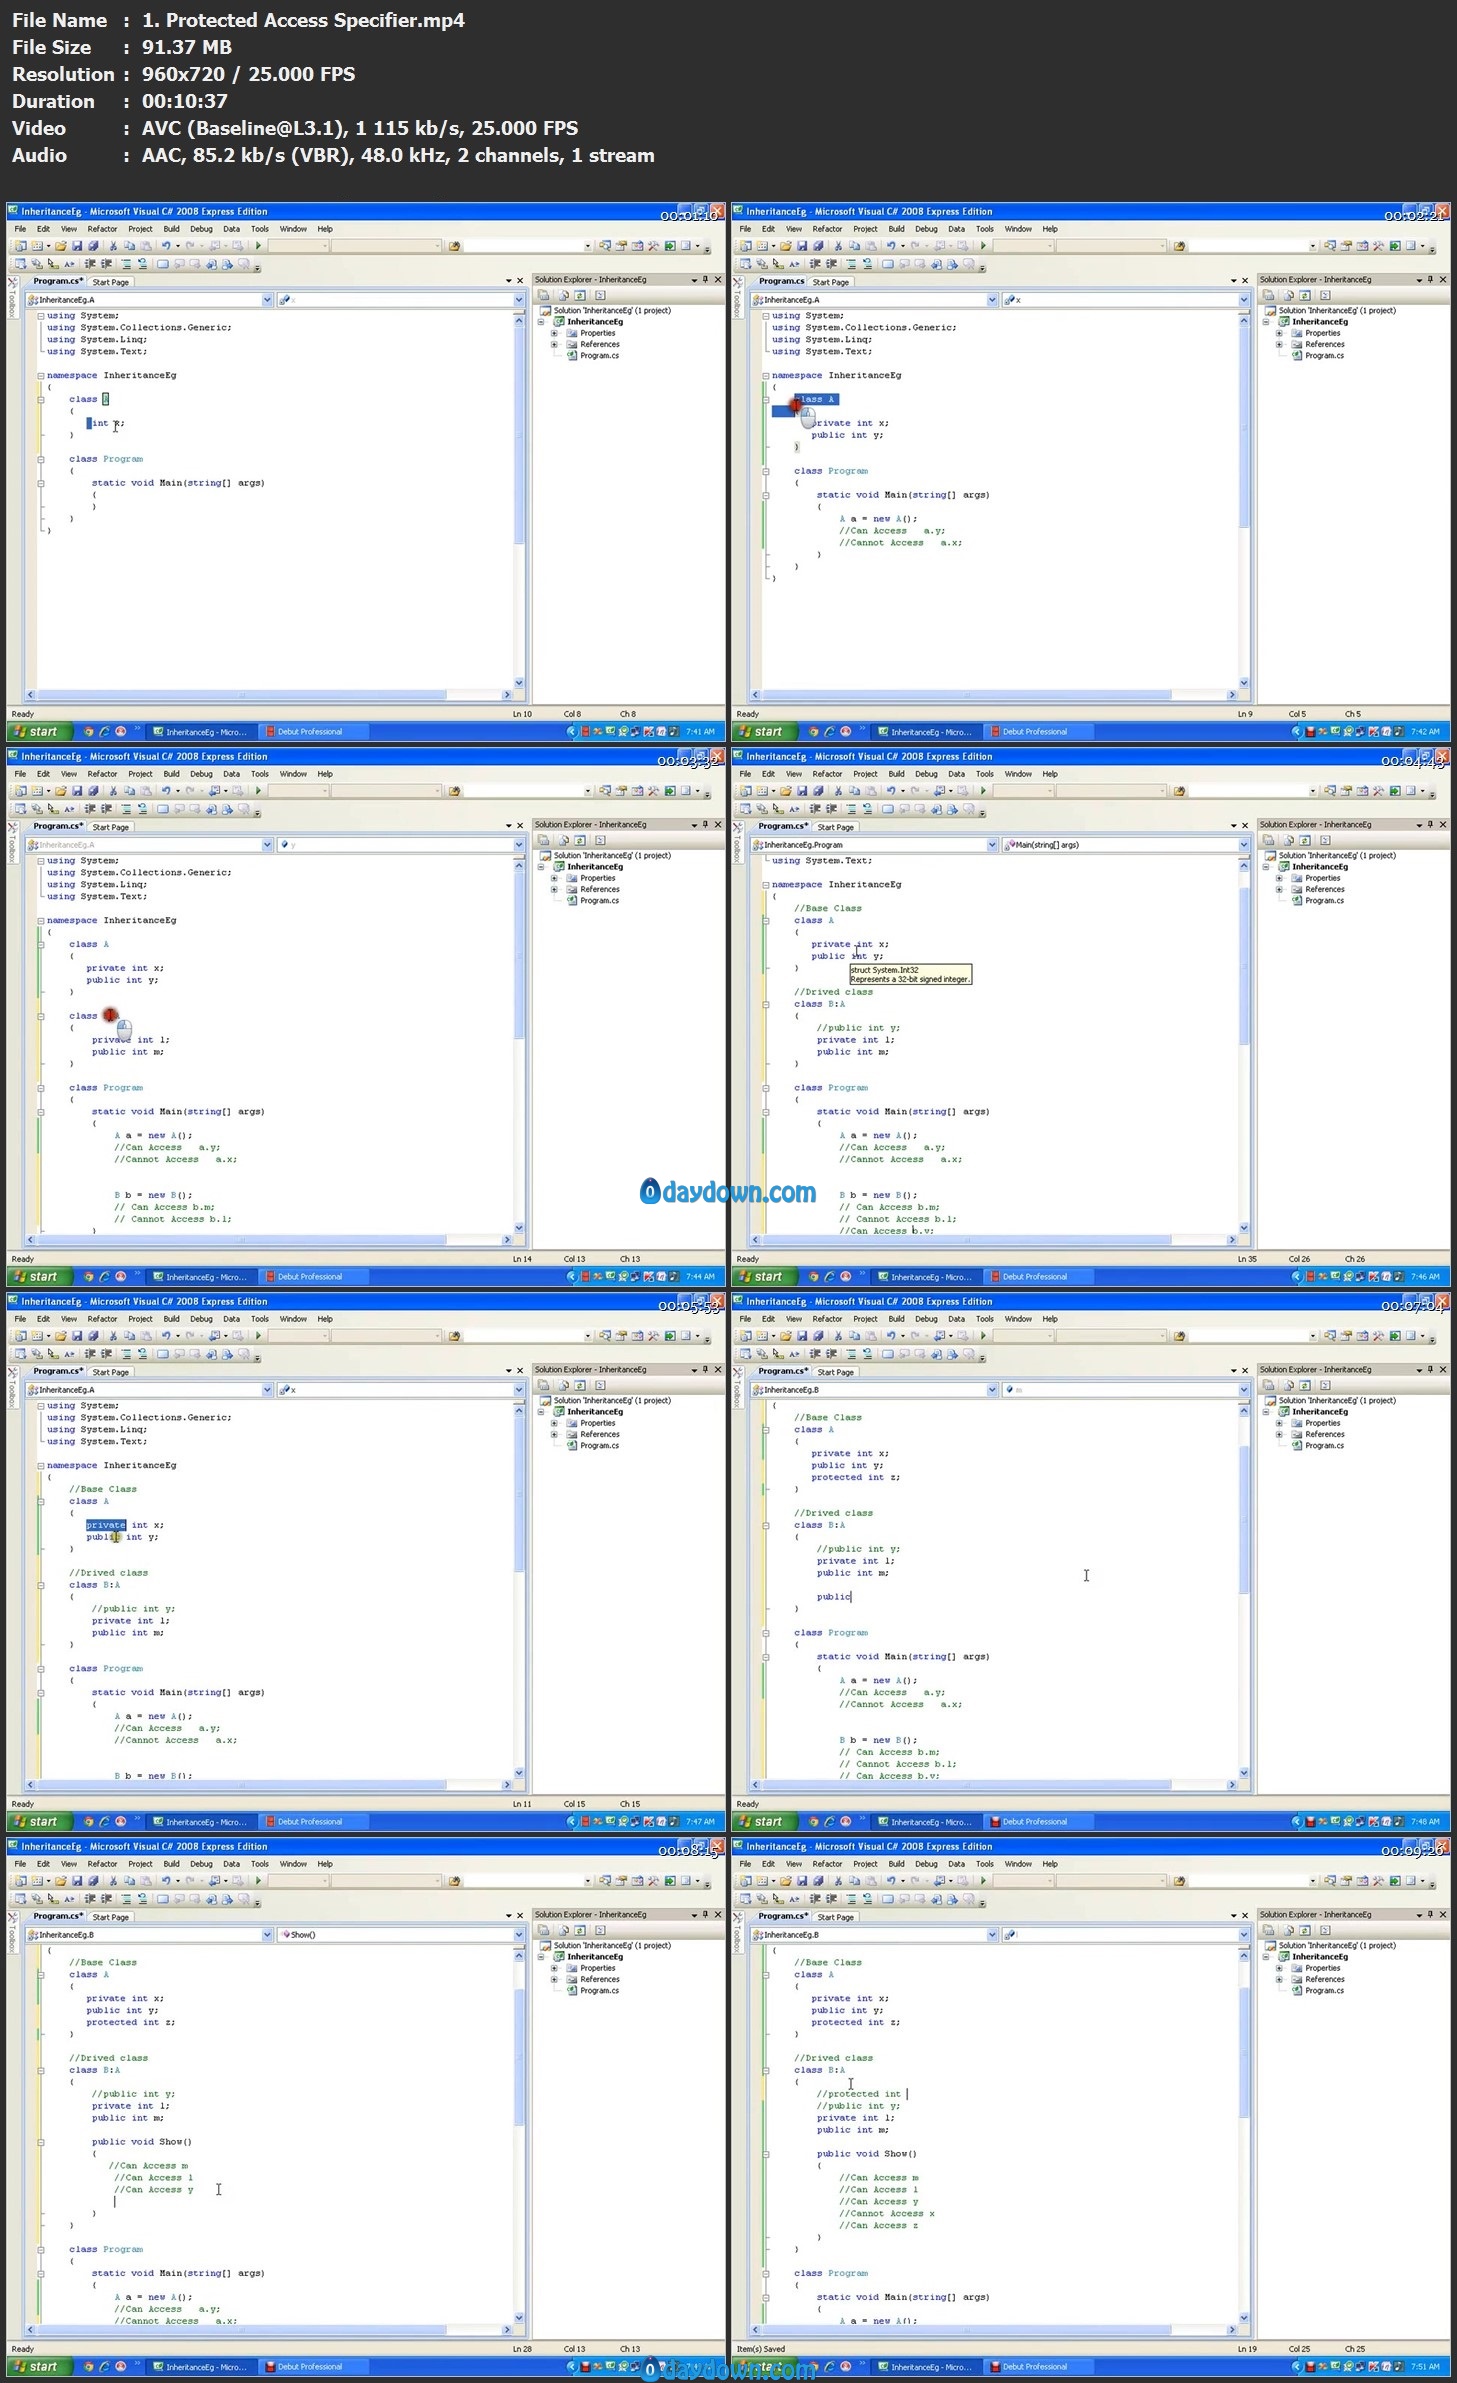Open InheritanceEg.Program class dropdown in 00:04:43 frame
Viewport: 1457px width, 2383px height.
pyautogui.click(x=992, y=845)
